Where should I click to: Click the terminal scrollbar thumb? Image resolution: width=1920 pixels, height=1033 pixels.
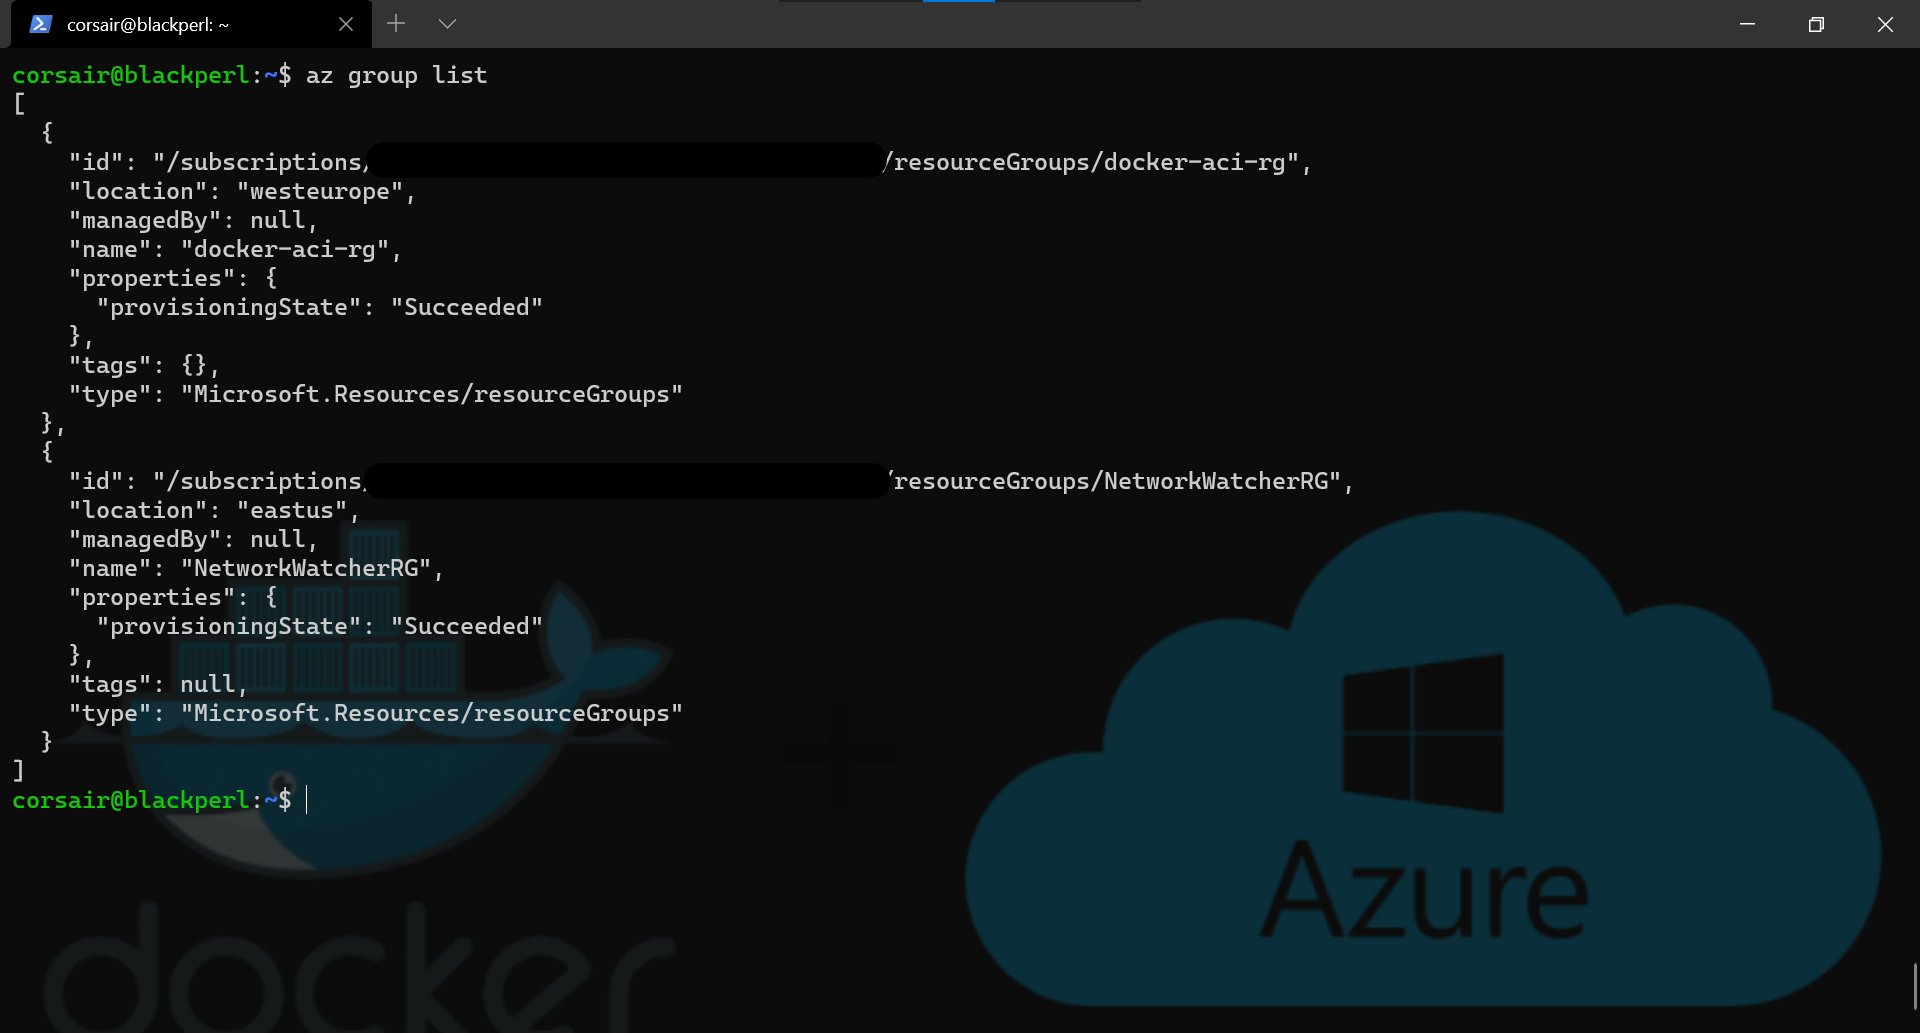1914,986
